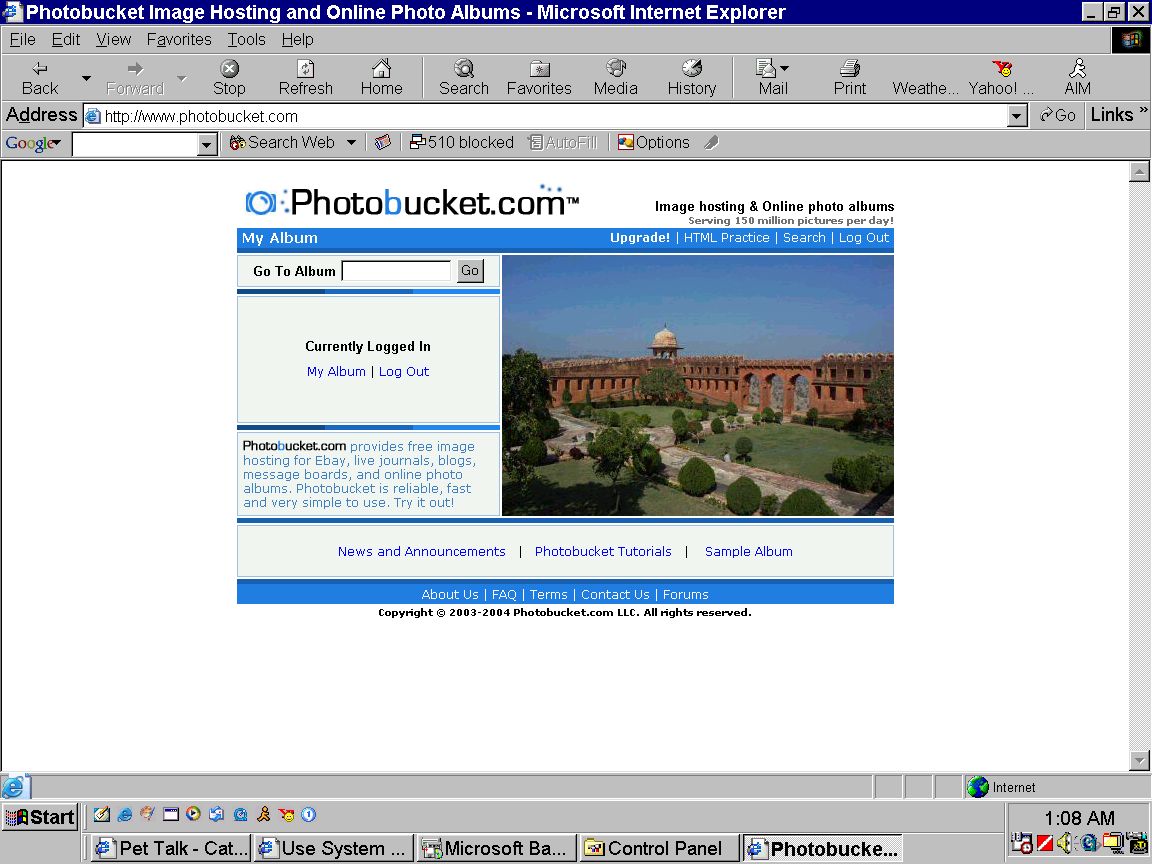Click the grayed Forward toolbar button
The width and height of the screenshot is (1152, 864).
(134, 78)
